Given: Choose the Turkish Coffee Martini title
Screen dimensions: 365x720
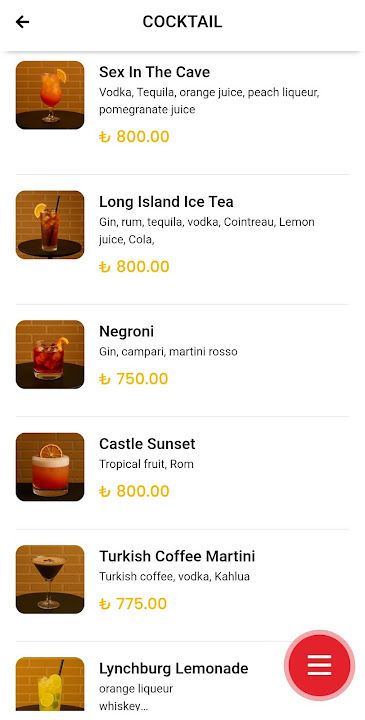Looking at the screenshot, I should click(x=177, y=557).
